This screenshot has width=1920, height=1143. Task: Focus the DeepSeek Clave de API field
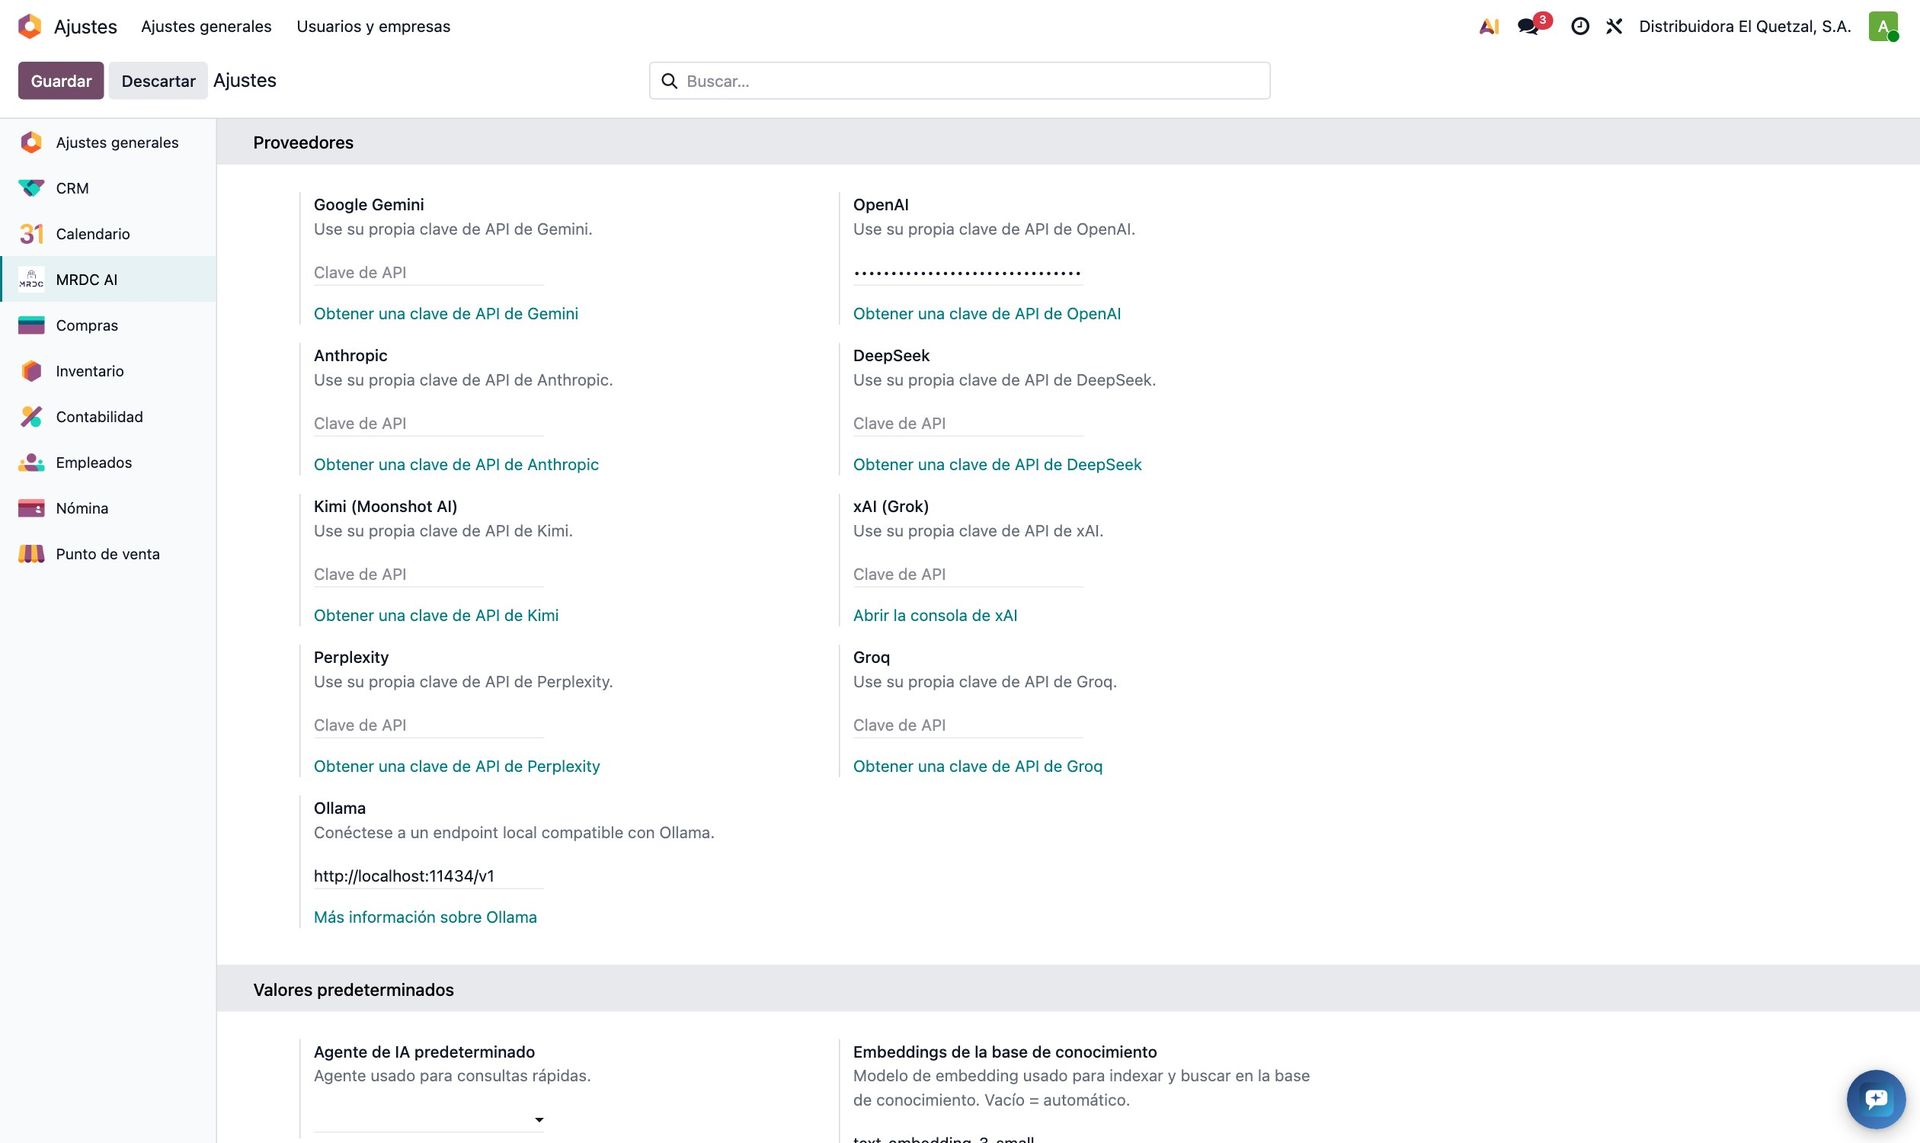pos(968,423)
